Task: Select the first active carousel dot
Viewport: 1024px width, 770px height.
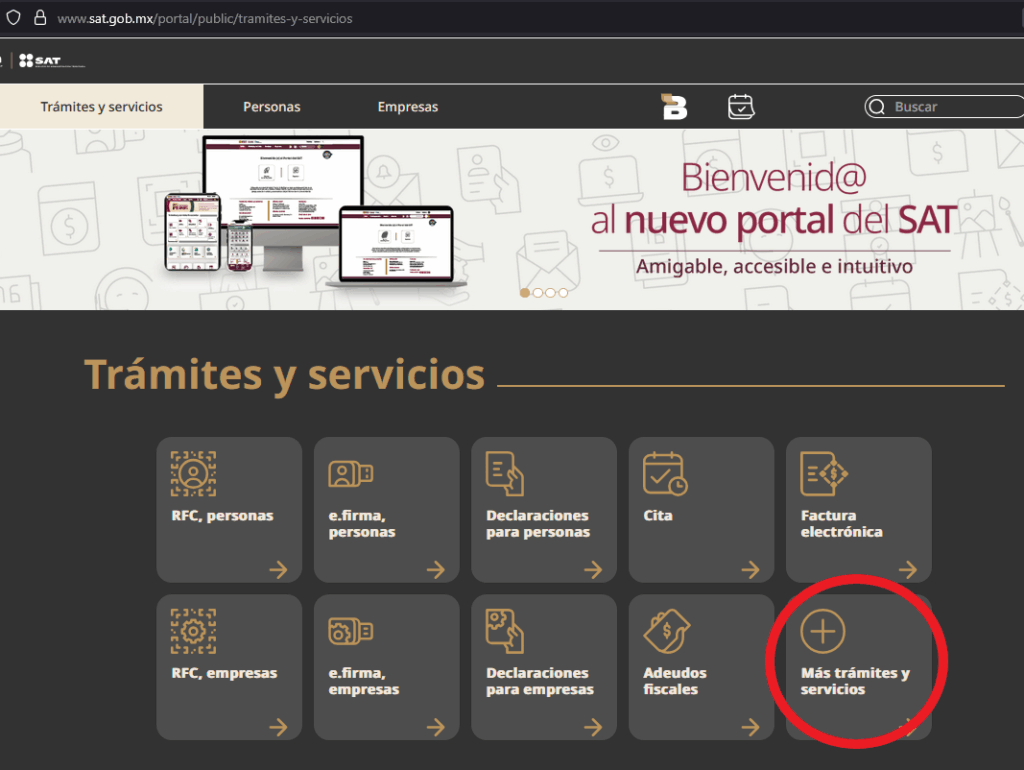Action: [x=525, y=293]
